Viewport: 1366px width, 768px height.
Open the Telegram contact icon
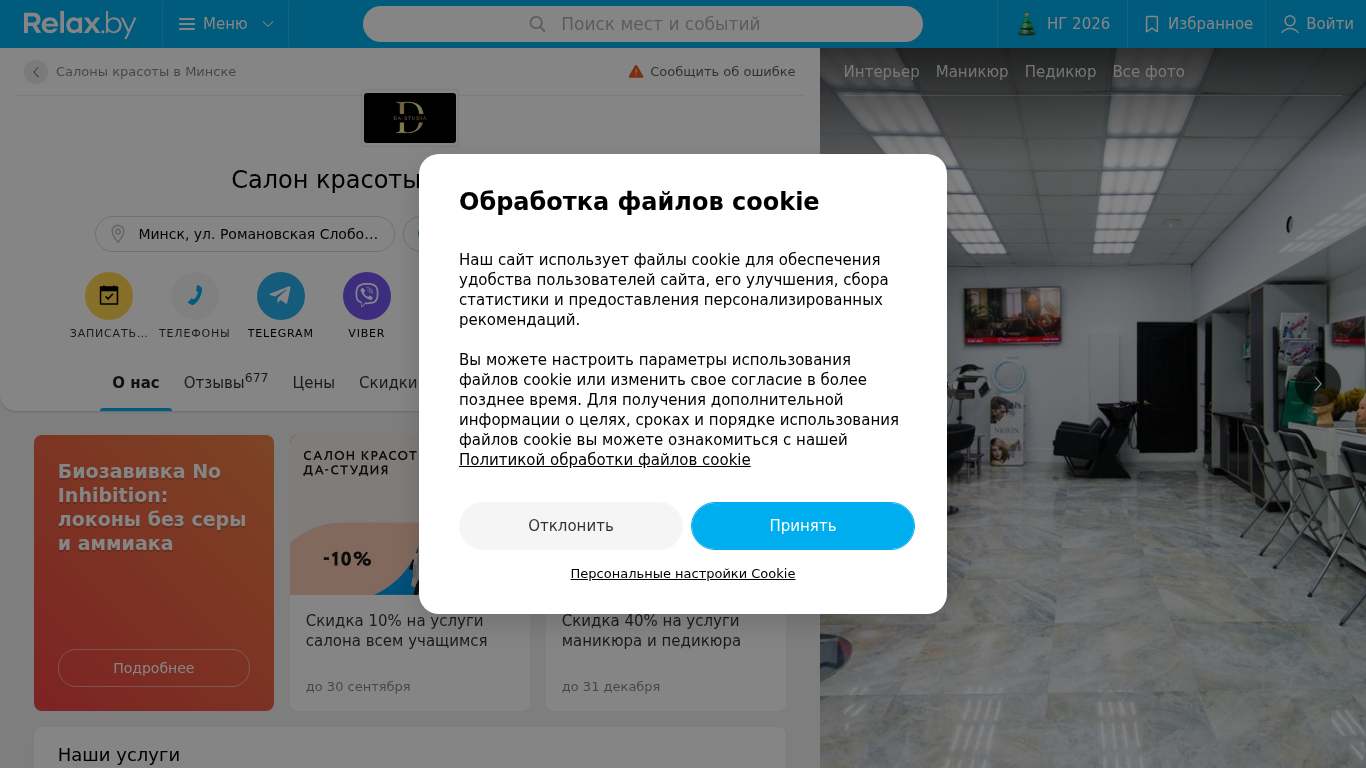coord(281,296)
